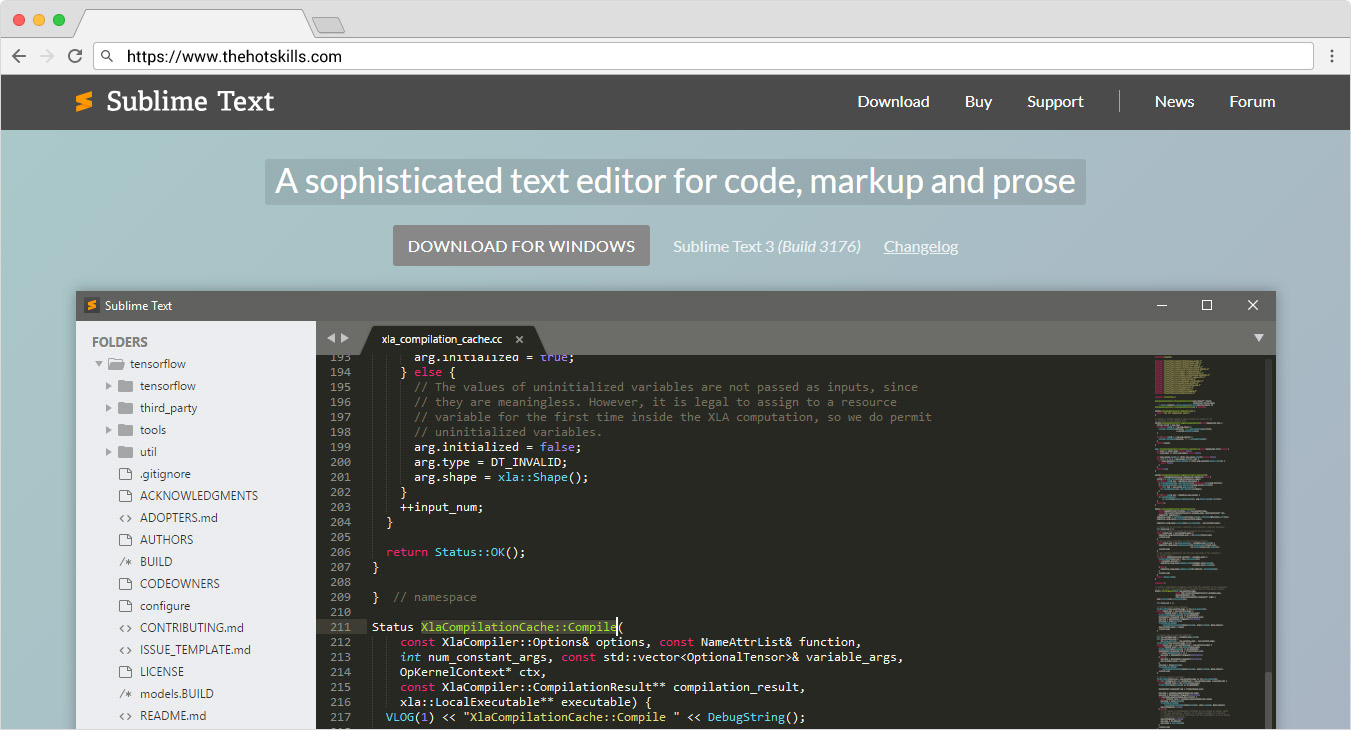Image resolution: width=1351 pixels, height=730 pixels.
Task: Open AUTHORS file in sidebar
Action: click(167, 540)
